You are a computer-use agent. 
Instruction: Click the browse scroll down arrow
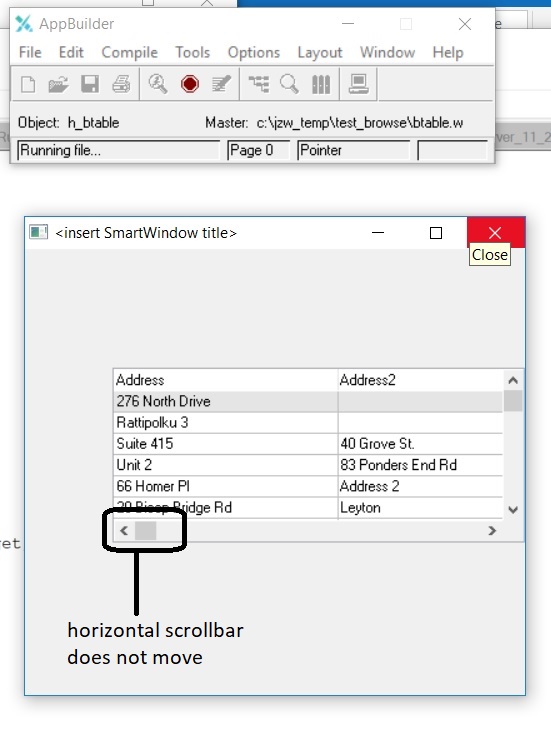tap(513, 509)
